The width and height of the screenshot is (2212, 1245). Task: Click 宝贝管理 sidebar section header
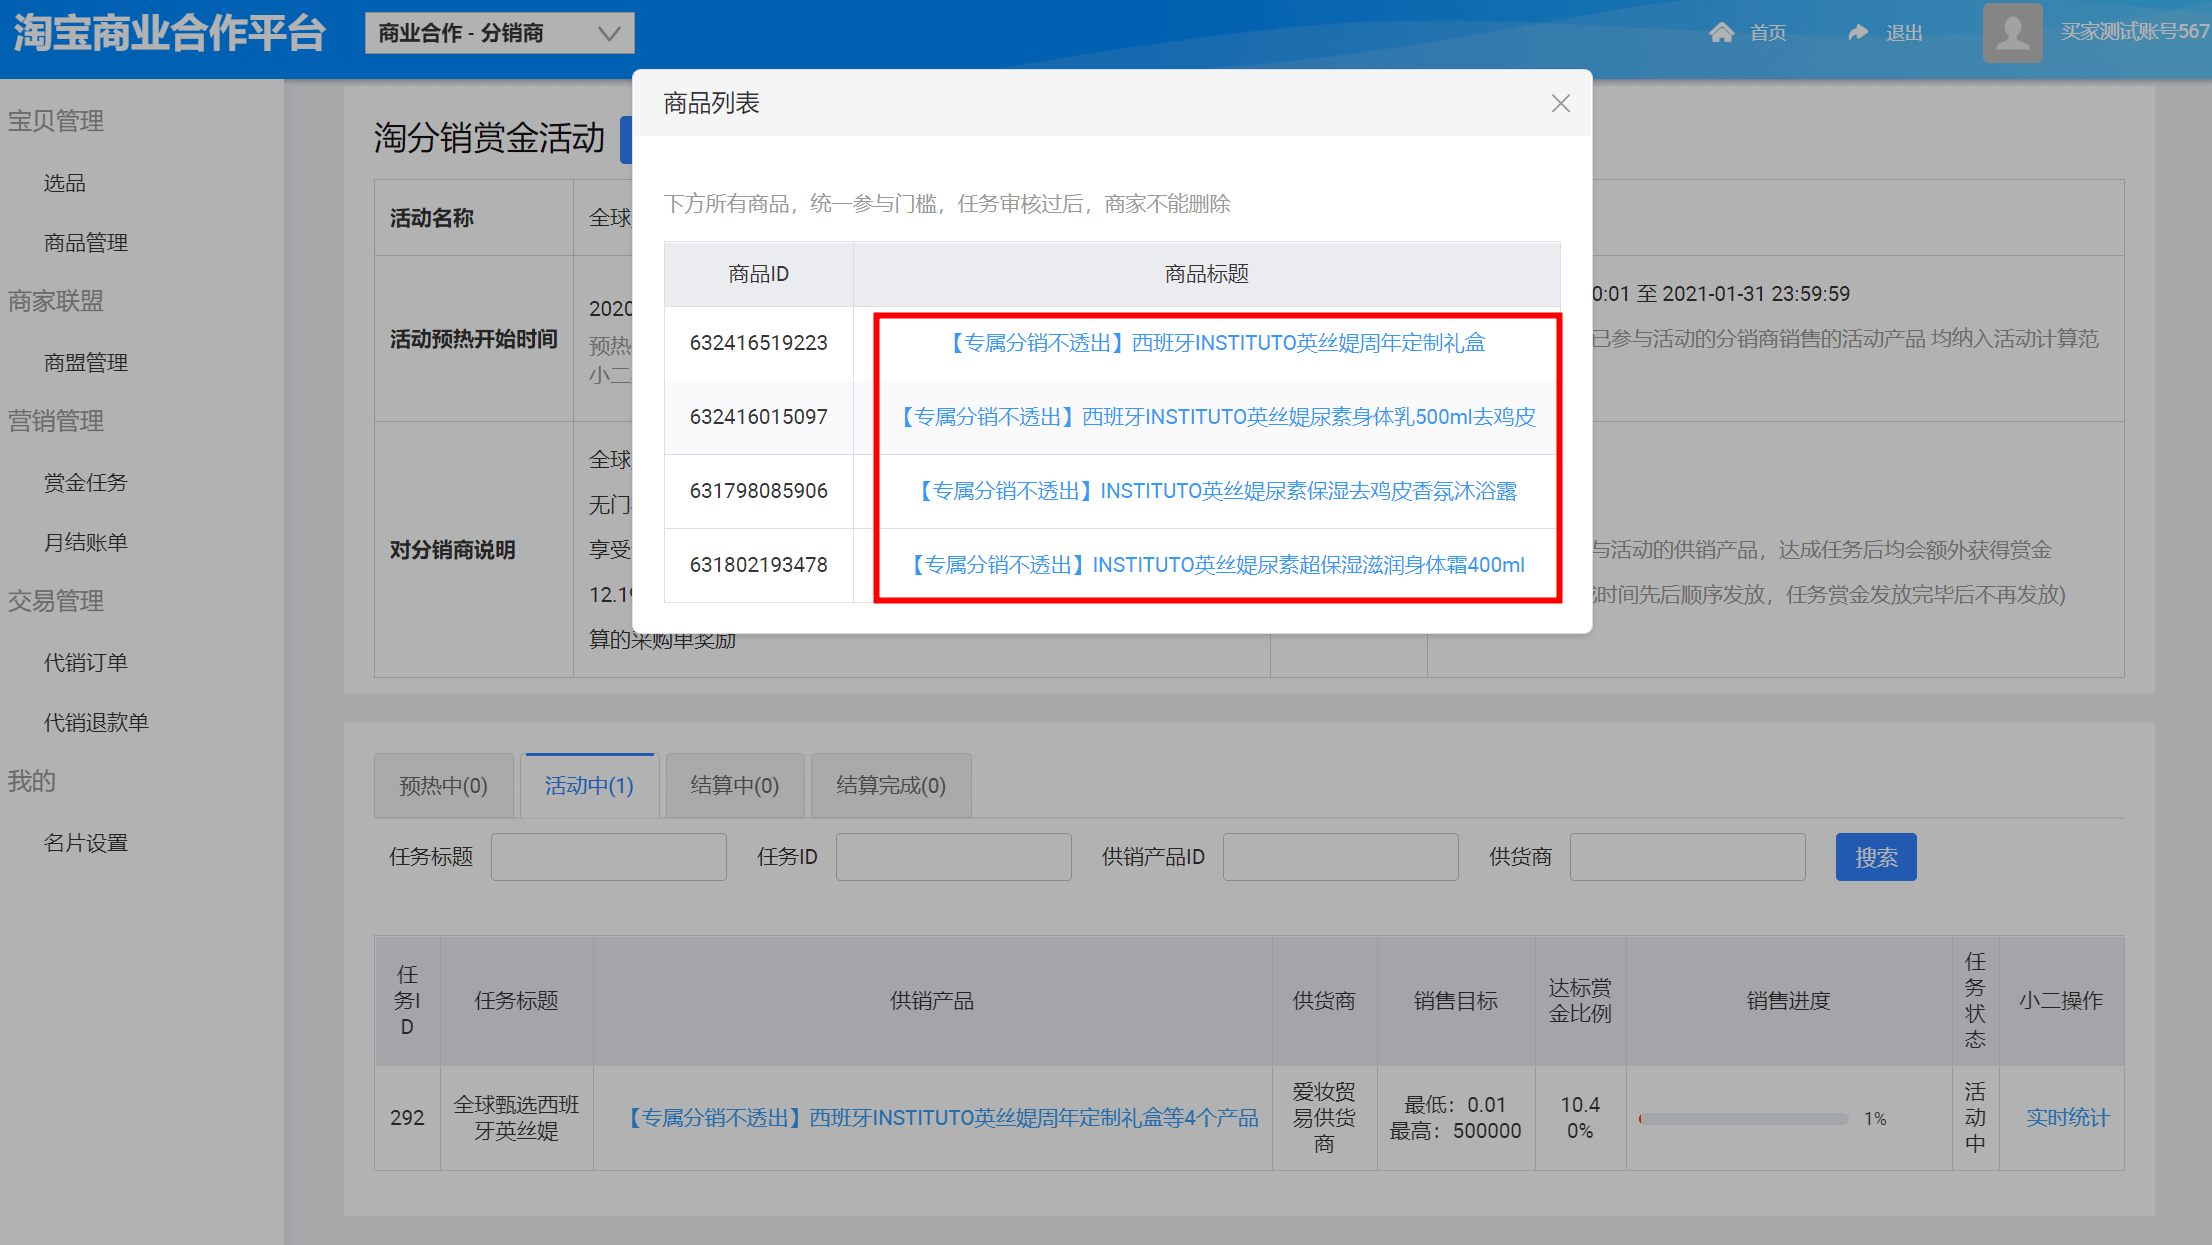tap(56, 121)
